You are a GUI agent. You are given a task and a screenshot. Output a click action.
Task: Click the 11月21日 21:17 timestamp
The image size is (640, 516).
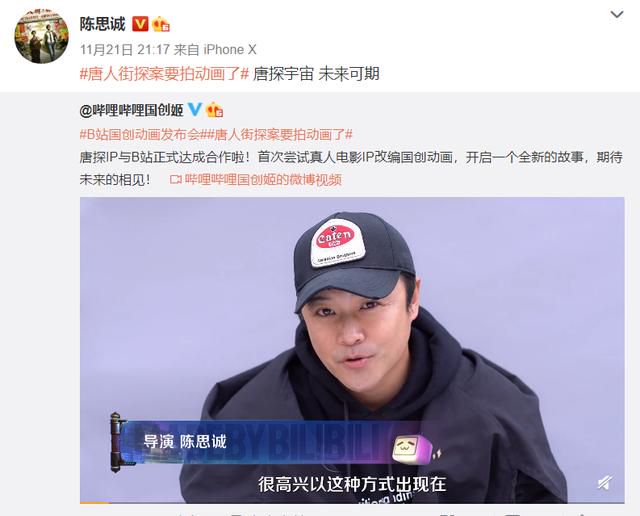124,50
